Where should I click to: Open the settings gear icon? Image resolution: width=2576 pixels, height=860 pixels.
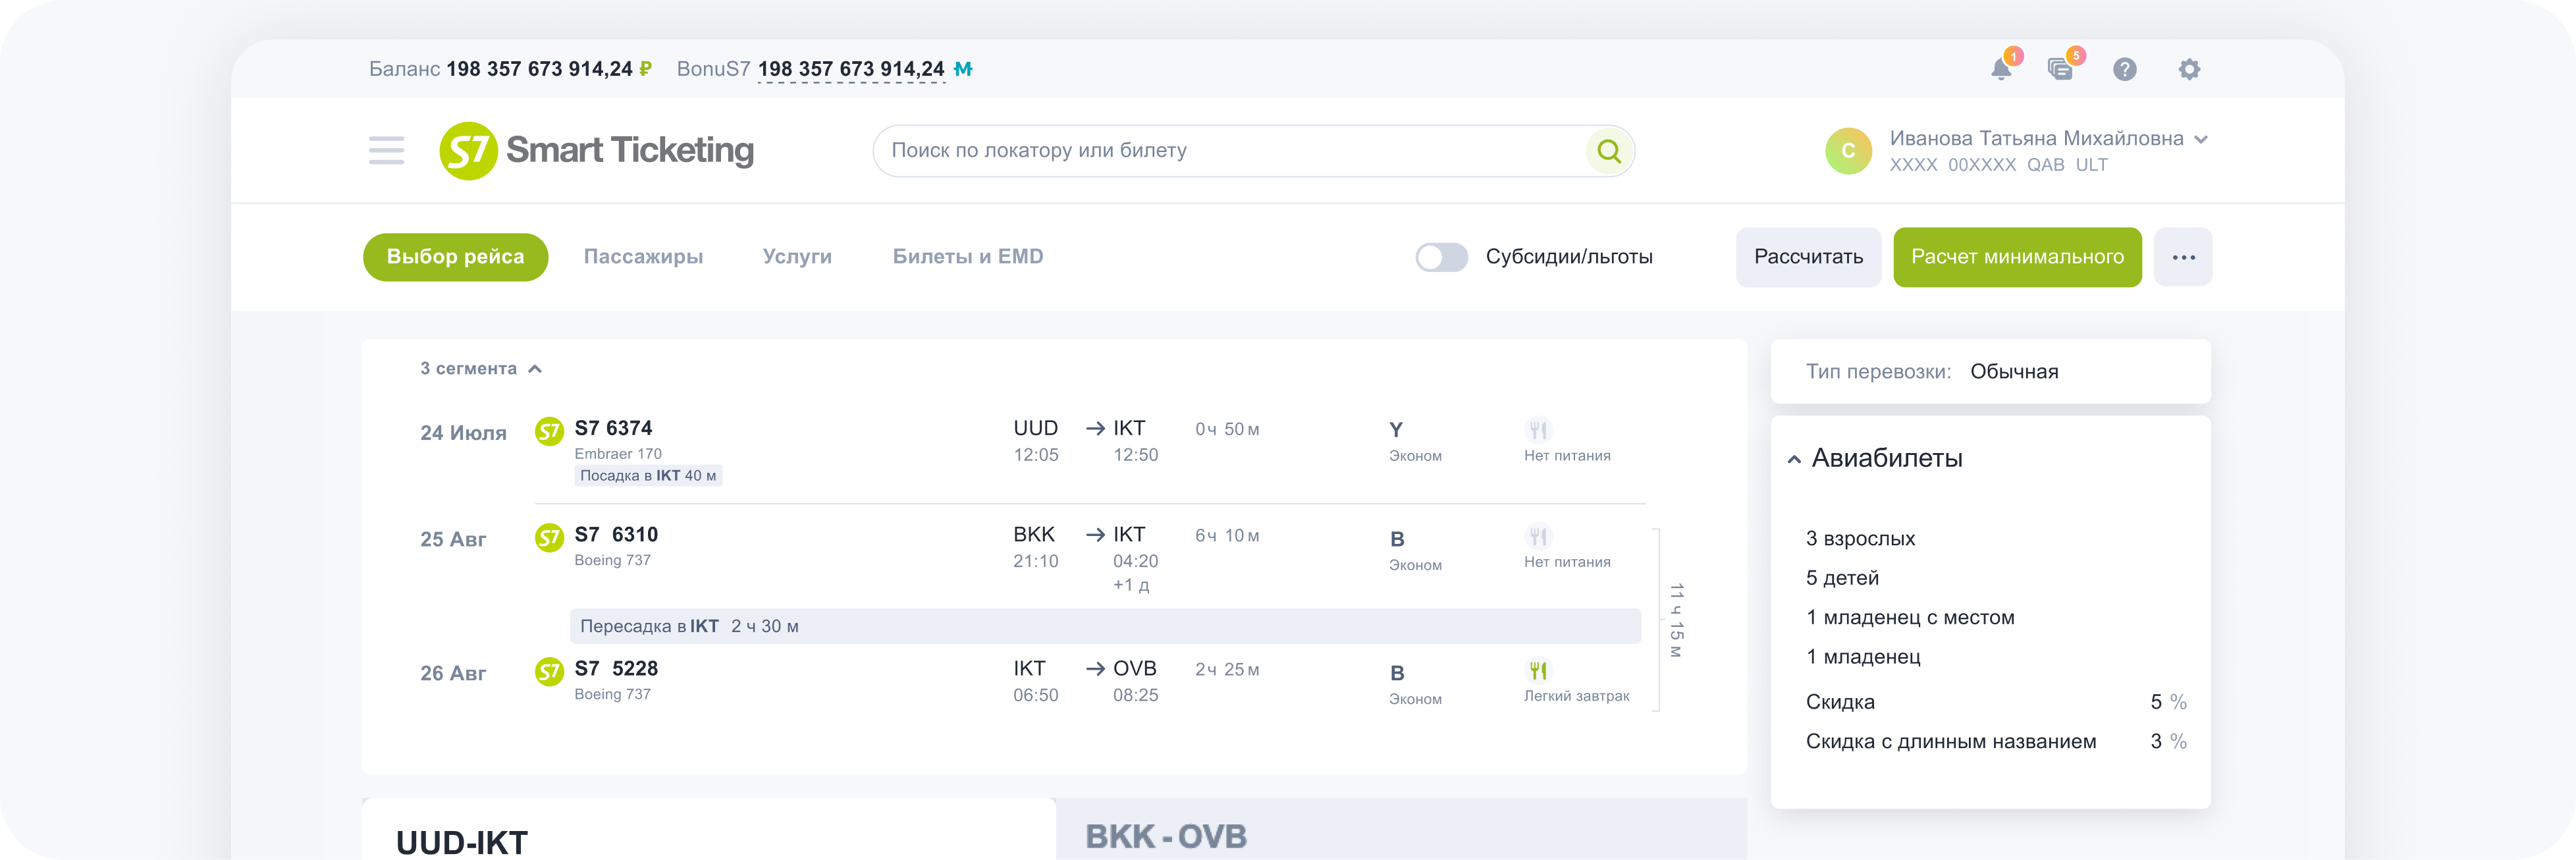(2189, 69)
